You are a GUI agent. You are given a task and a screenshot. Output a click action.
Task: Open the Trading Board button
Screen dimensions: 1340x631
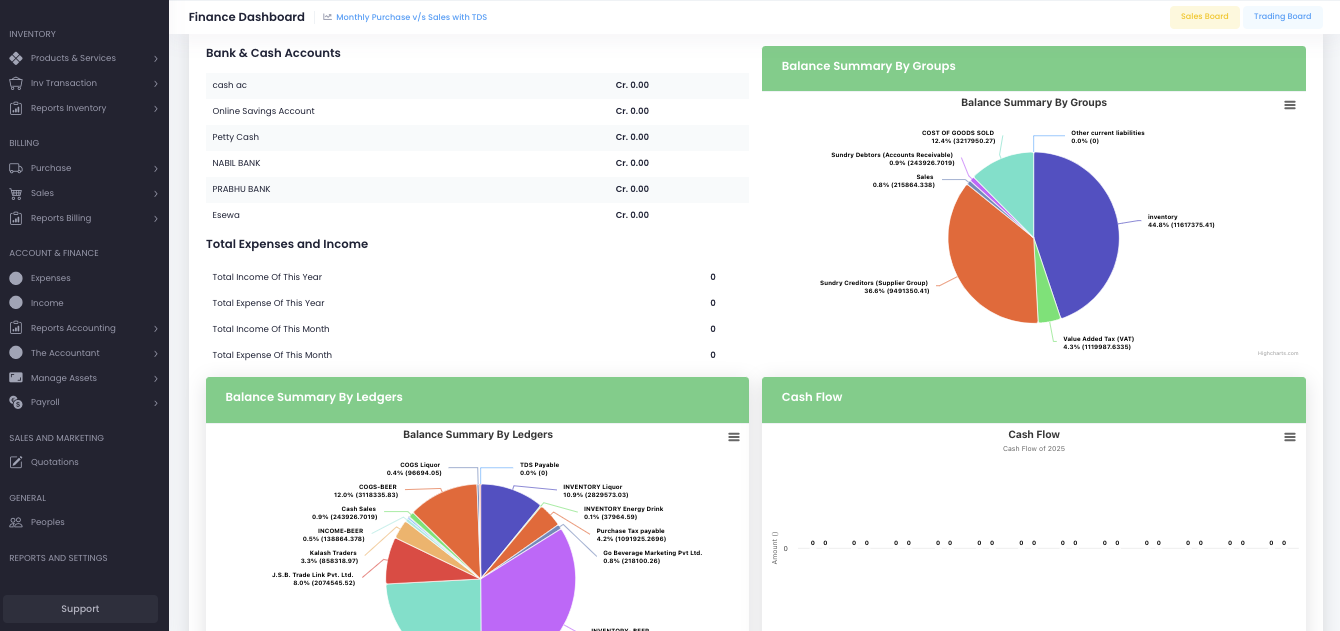pos(1282,17)
